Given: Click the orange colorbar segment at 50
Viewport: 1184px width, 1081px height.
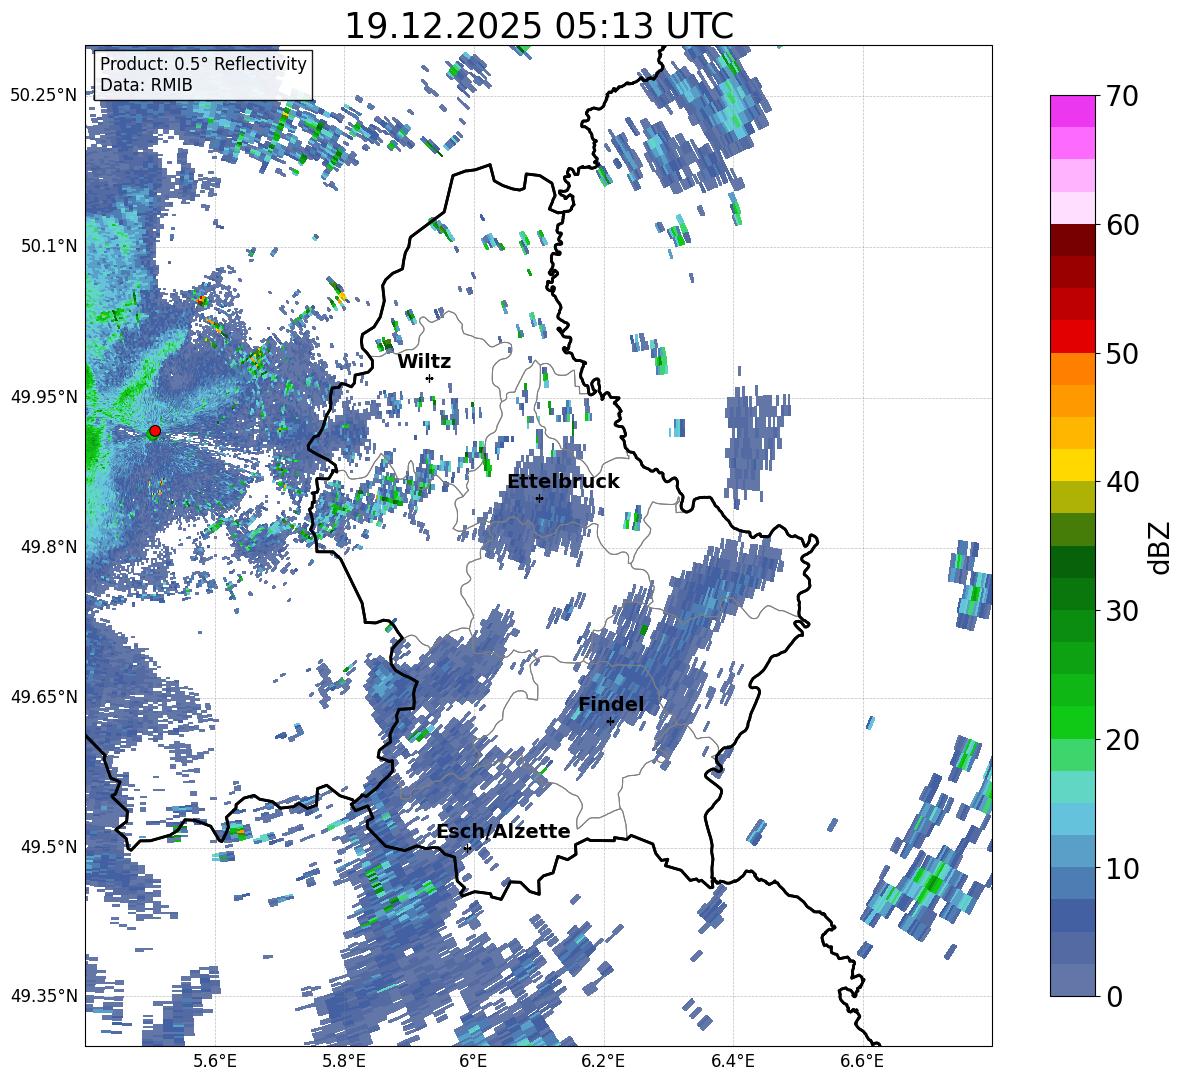Looking at the screenshot, I should pos(1072,369).
